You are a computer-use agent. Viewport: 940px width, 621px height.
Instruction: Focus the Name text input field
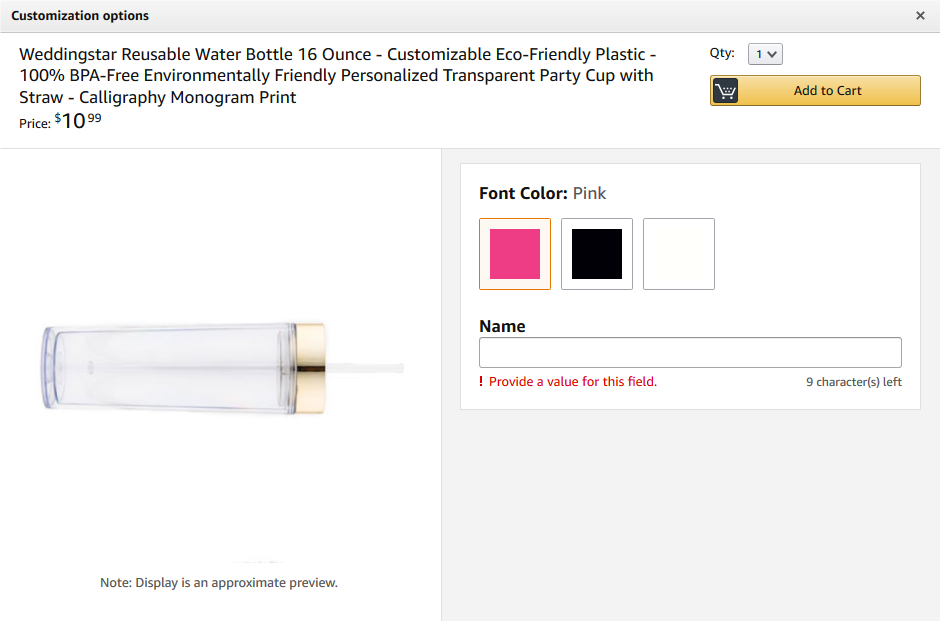click(x=690, y=353)
